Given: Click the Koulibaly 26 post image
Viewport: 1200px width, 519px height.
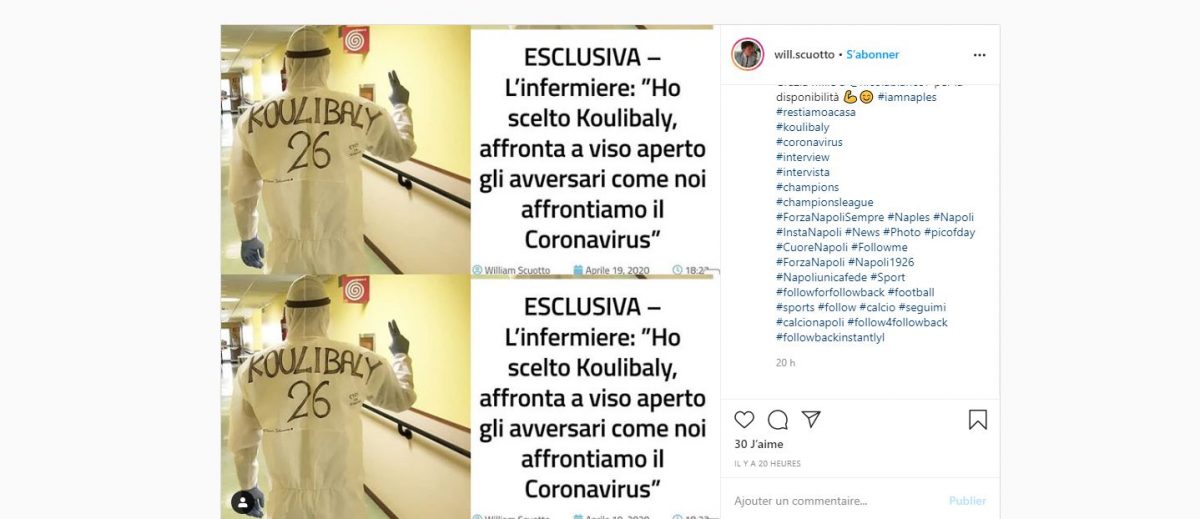Looking at the screenshot, I should (x=470, y=272).
